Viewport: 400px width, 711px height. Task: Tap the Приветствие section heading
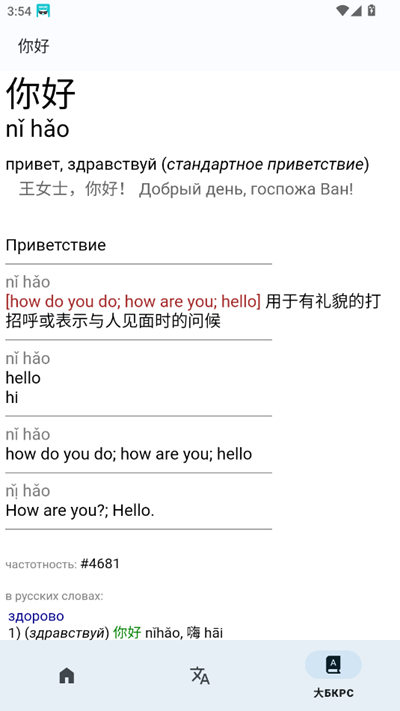[56, 245]
